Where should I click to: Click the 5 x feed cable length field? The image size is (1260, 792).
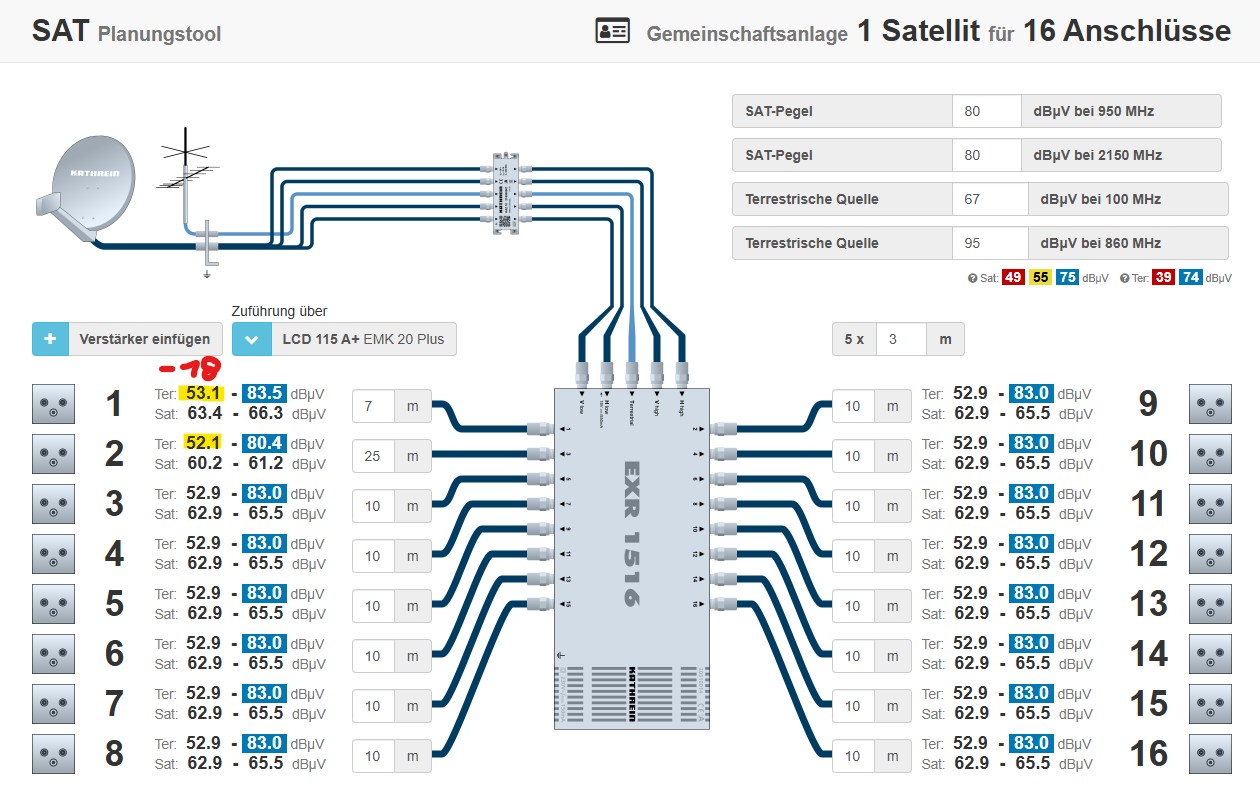point(900,340)
